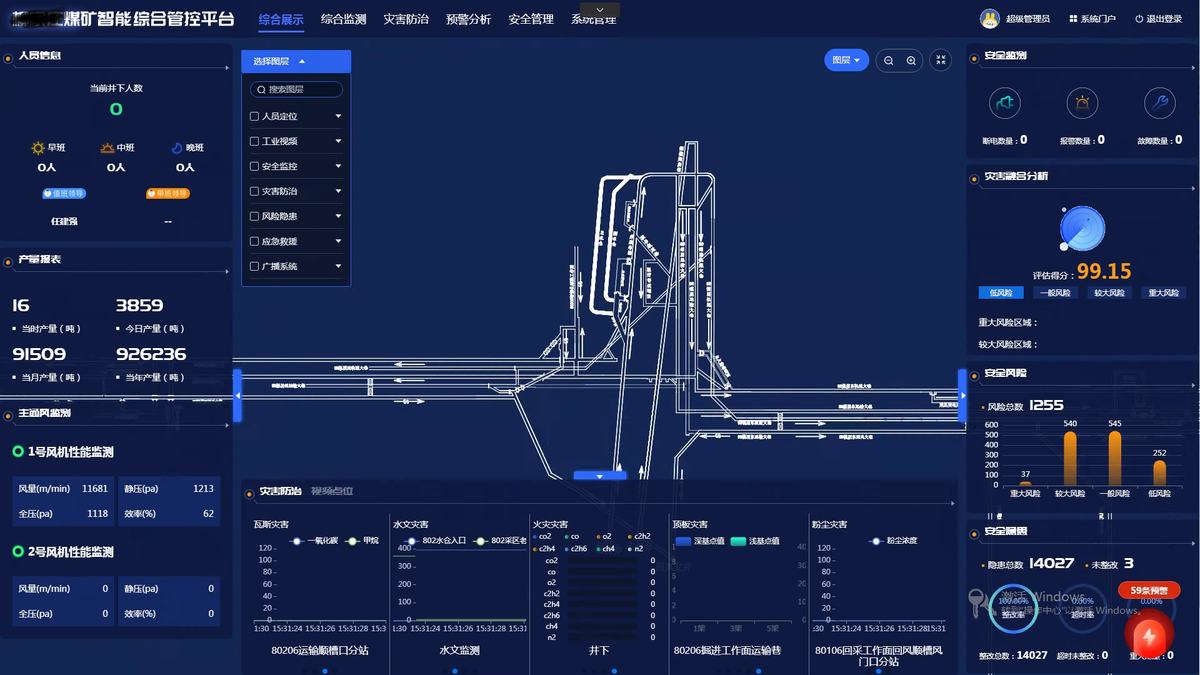Click the 整改率 circular progress ring
The width and height of the screenshot is (1200, 675).
tap(1013, 609)
